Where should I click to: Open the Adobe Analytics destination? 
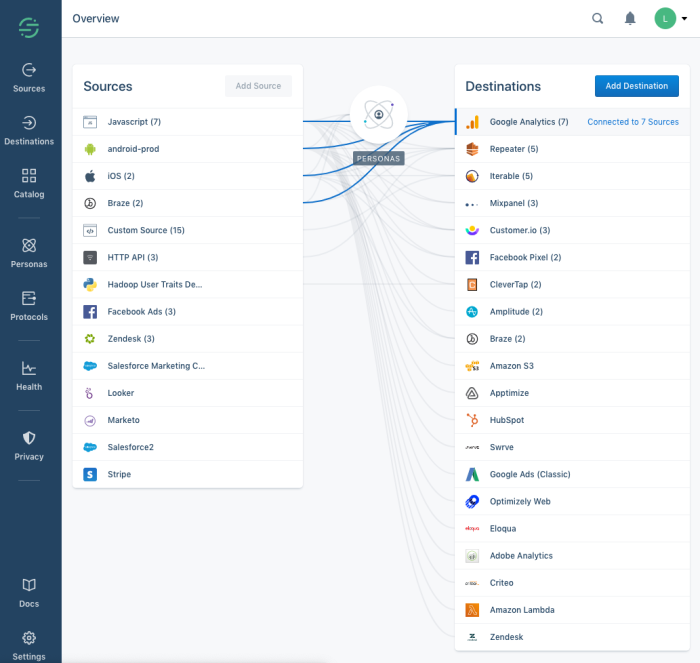click(572, 555)
